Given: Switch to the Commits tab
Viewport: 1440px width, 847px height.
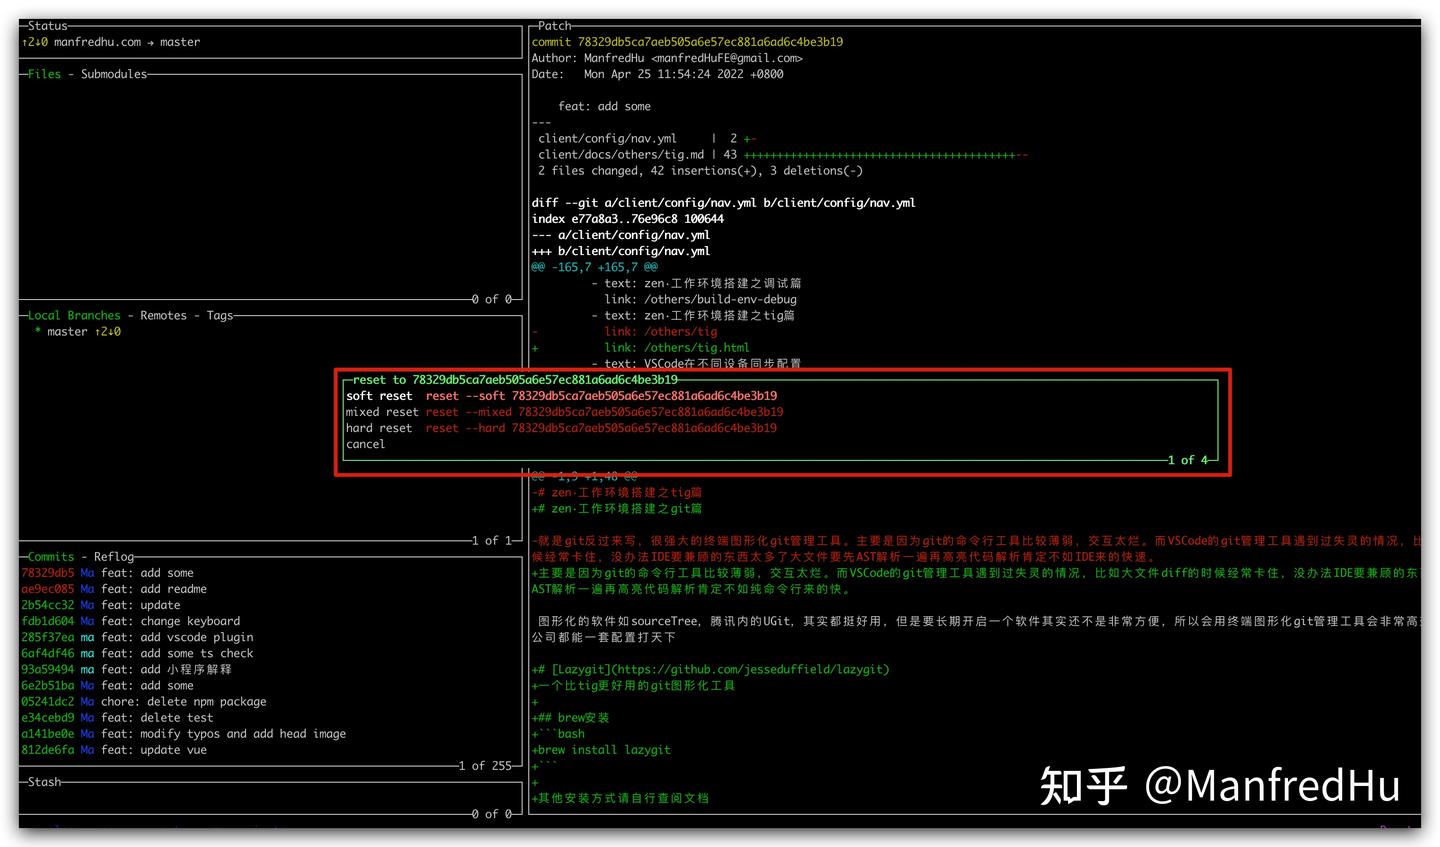Looking at the screenshot, I should pyautogui.click(x=51, y=557).
